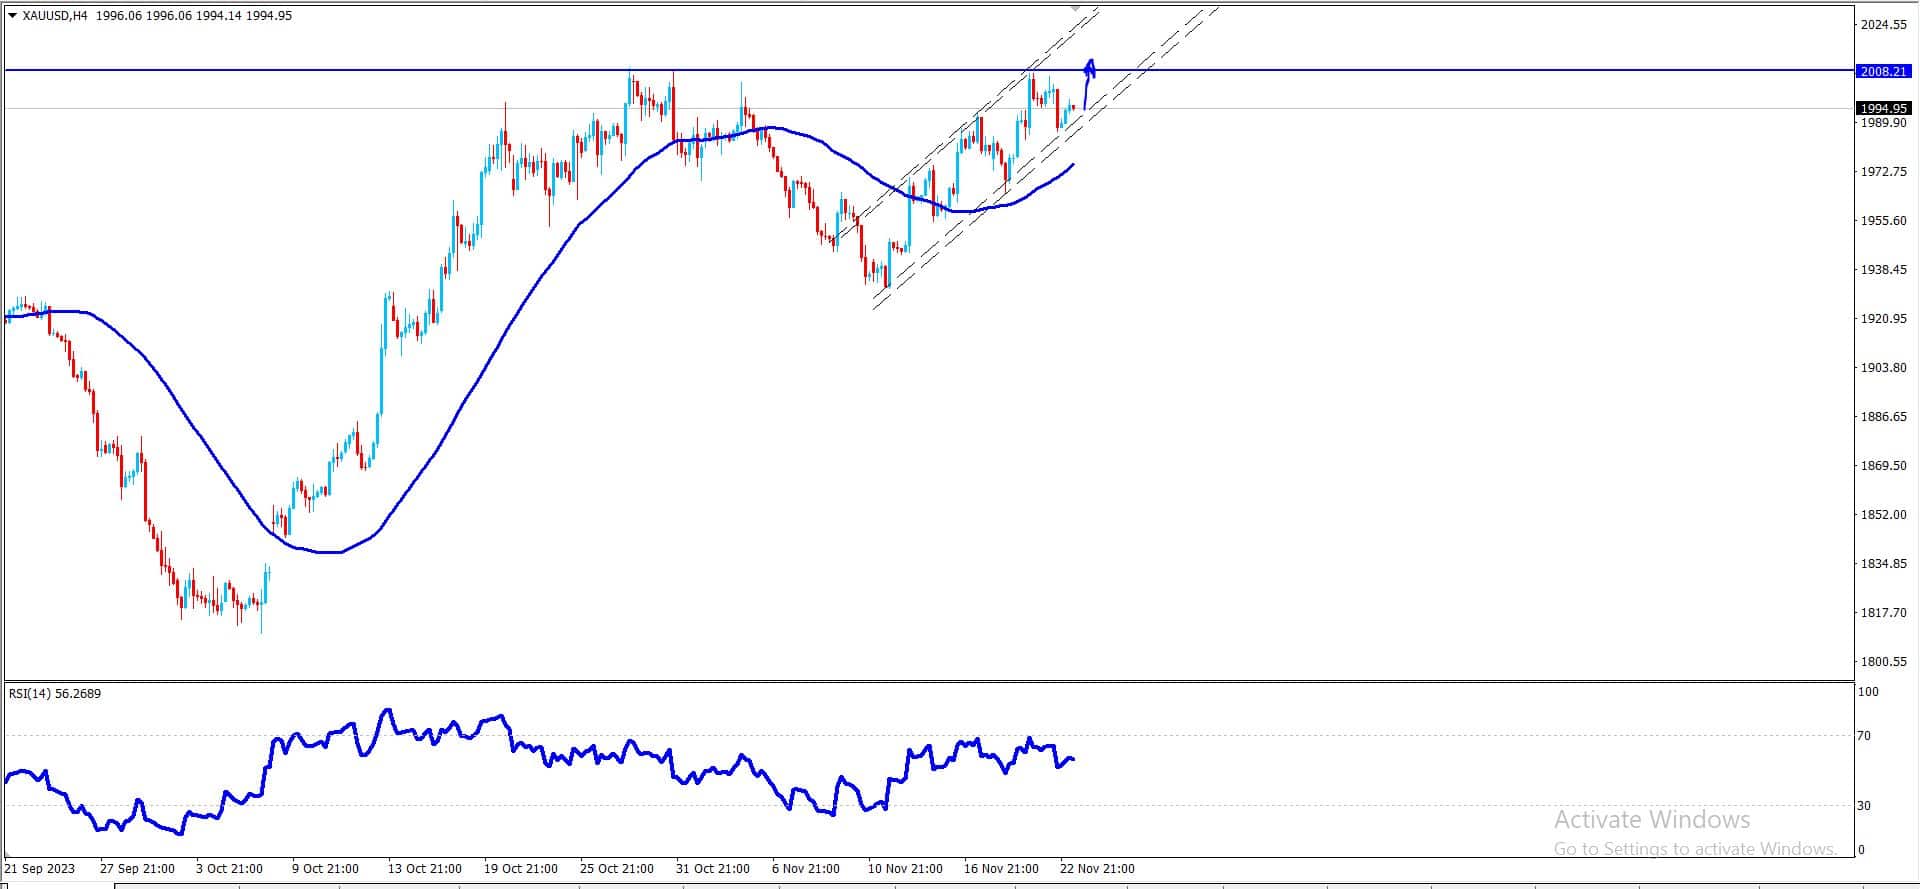Screen dimensions: 1920x889
Task: Click the 6 Nov 21:00 time label
Action: 806,869
